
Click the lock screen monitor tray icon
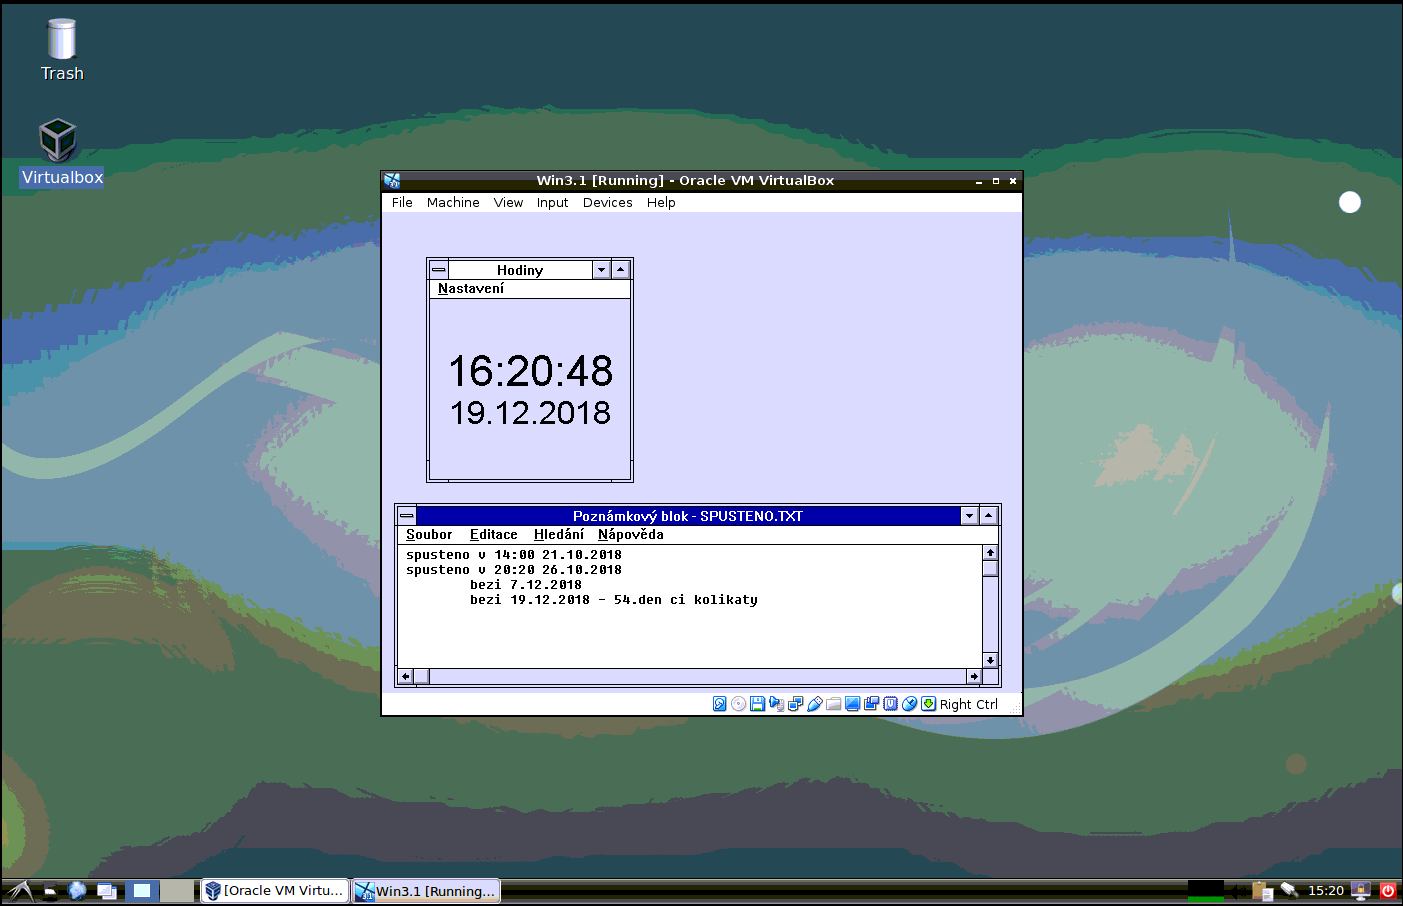click(1361, 890)
